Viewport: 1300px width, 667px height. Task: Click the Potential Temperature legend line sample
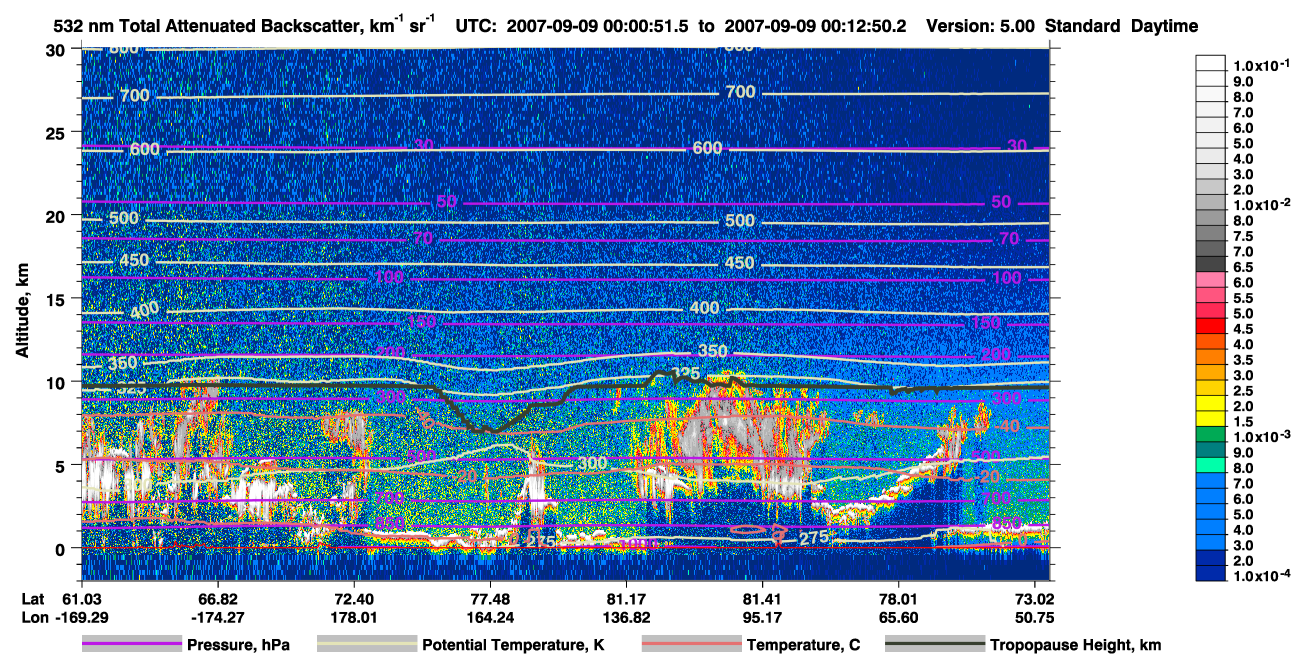coord(367,645)
